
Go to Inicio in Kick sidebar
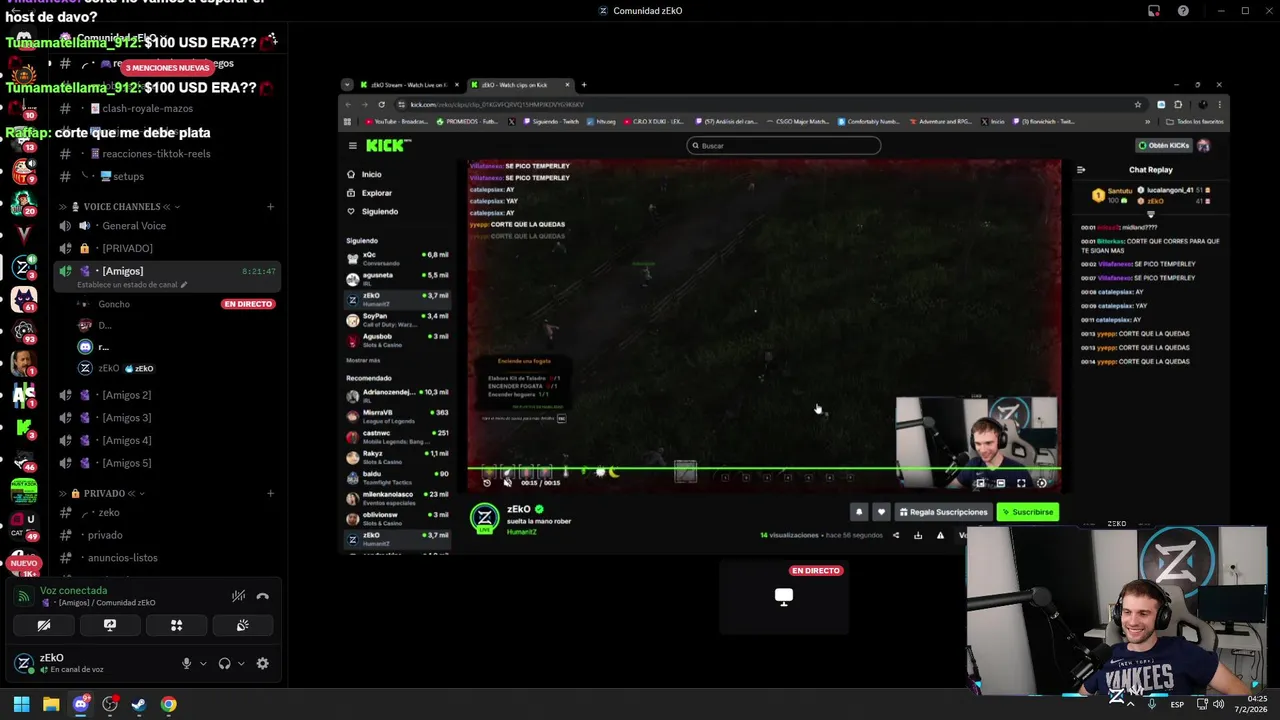point(371,174)
